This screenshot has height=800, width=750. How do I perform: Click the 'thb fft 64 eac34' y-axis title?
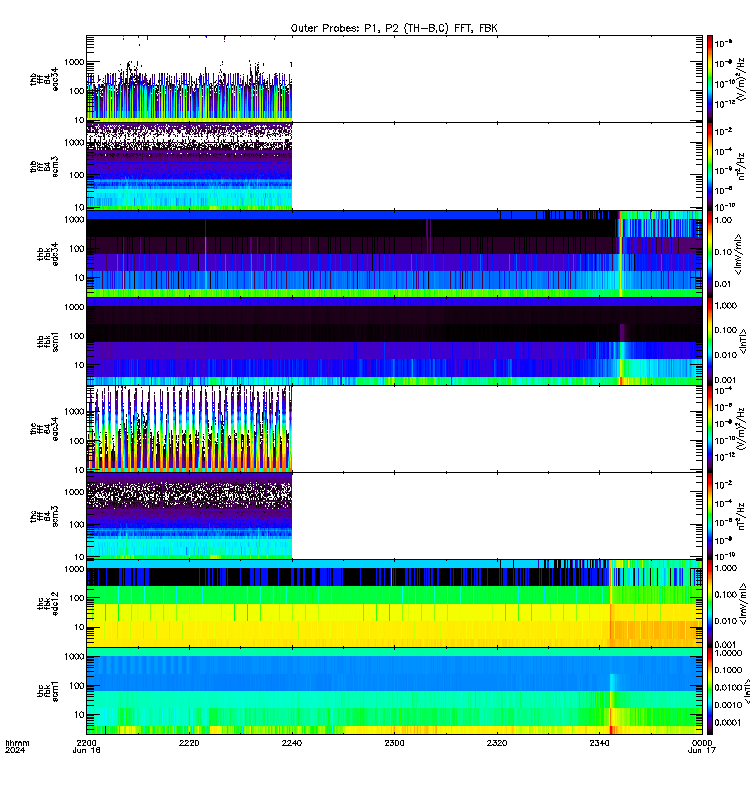(44, 79)
